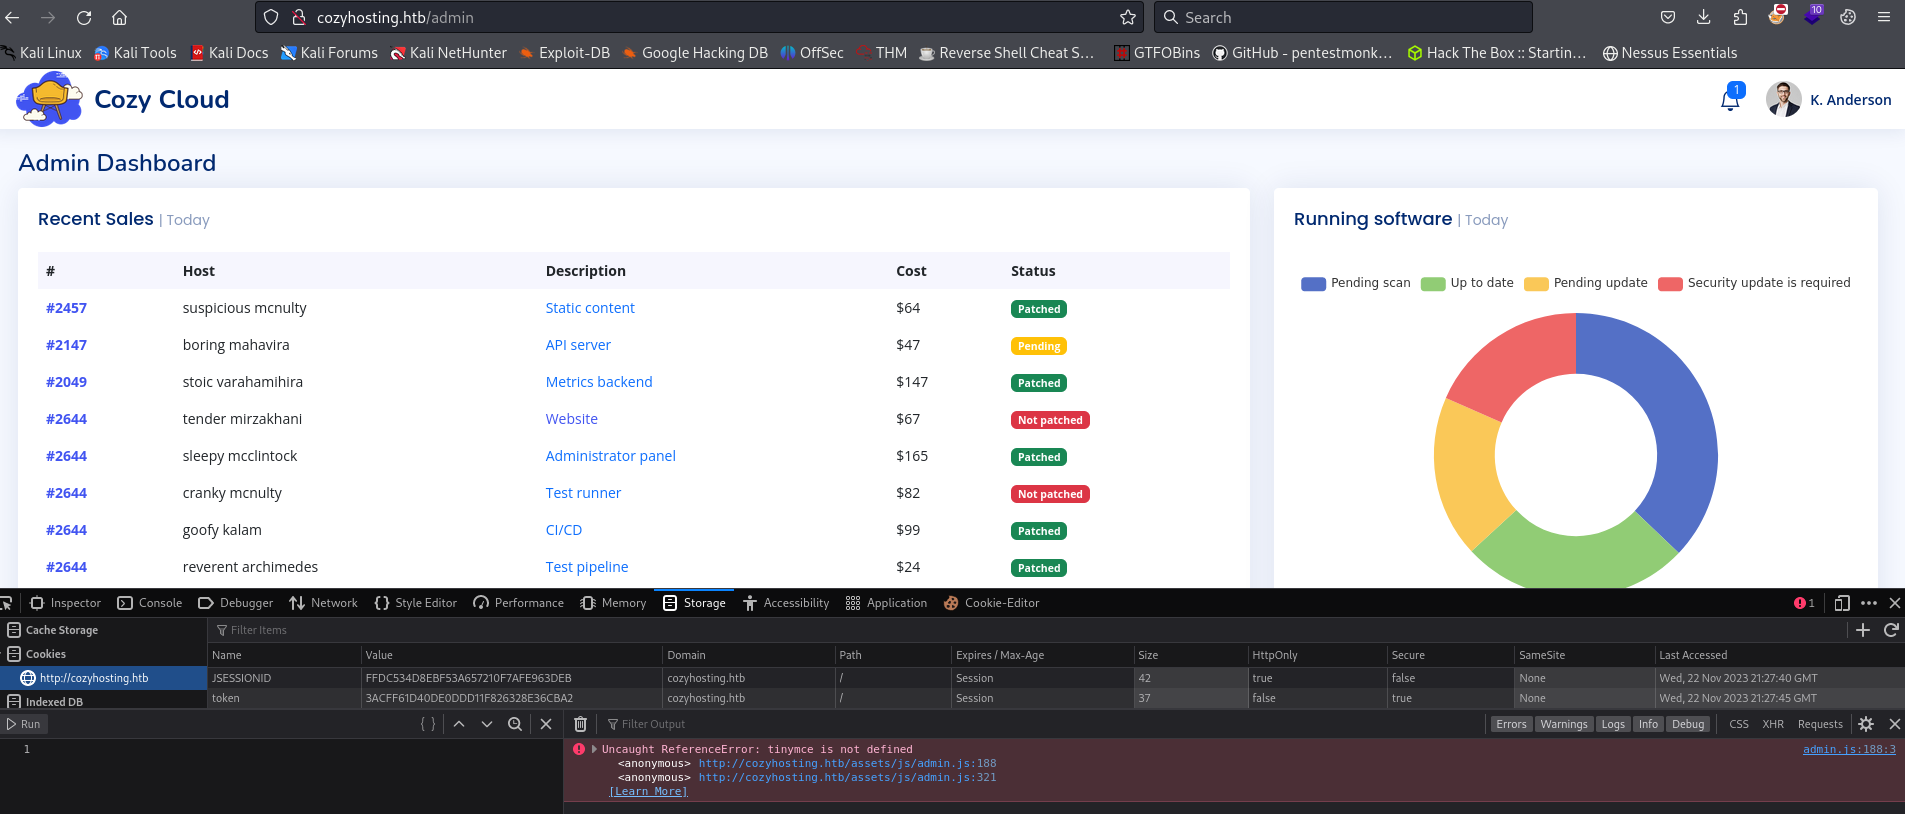Image resolution: width=1905 pixels, height=814 pixels.
Task: Open the Exploit-DB bookmark
Action: tap(565, 53)
